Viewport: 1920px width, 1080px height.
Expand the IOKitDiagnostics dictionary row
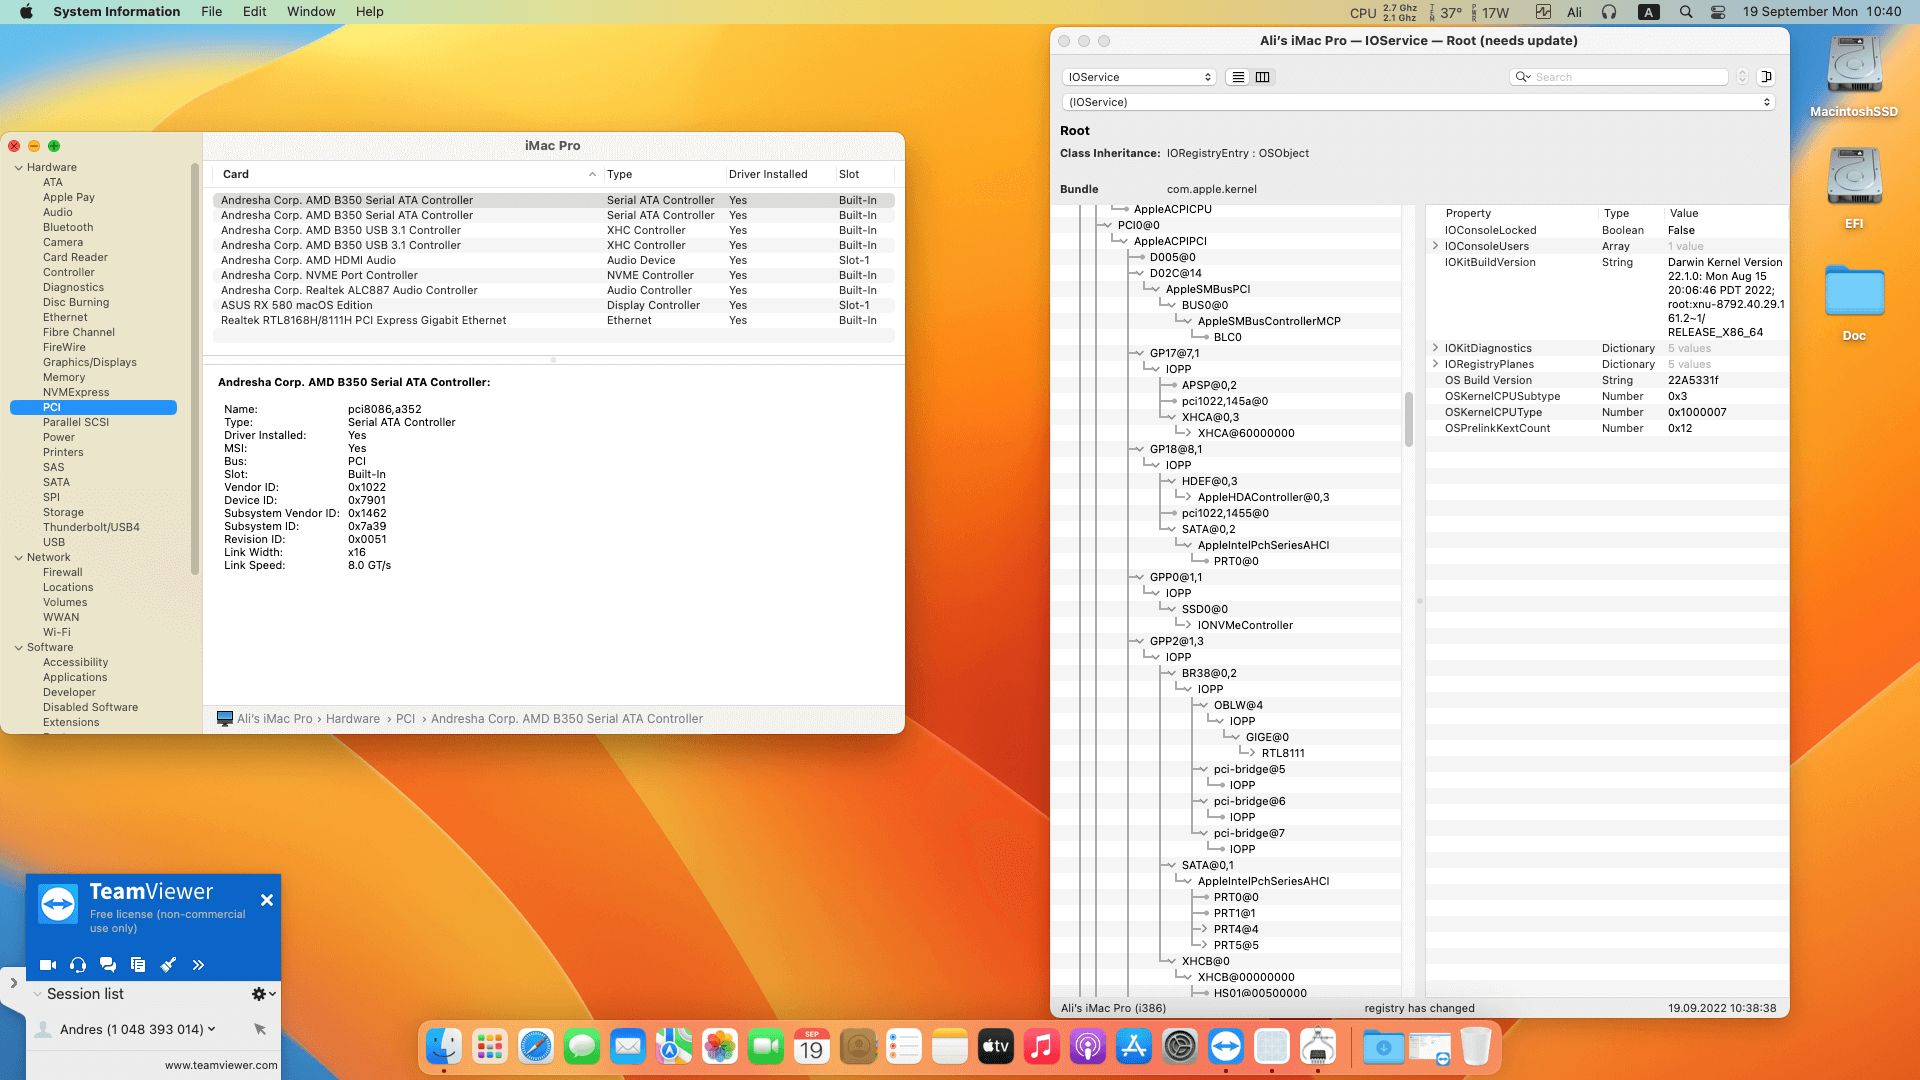(1436, 348)
